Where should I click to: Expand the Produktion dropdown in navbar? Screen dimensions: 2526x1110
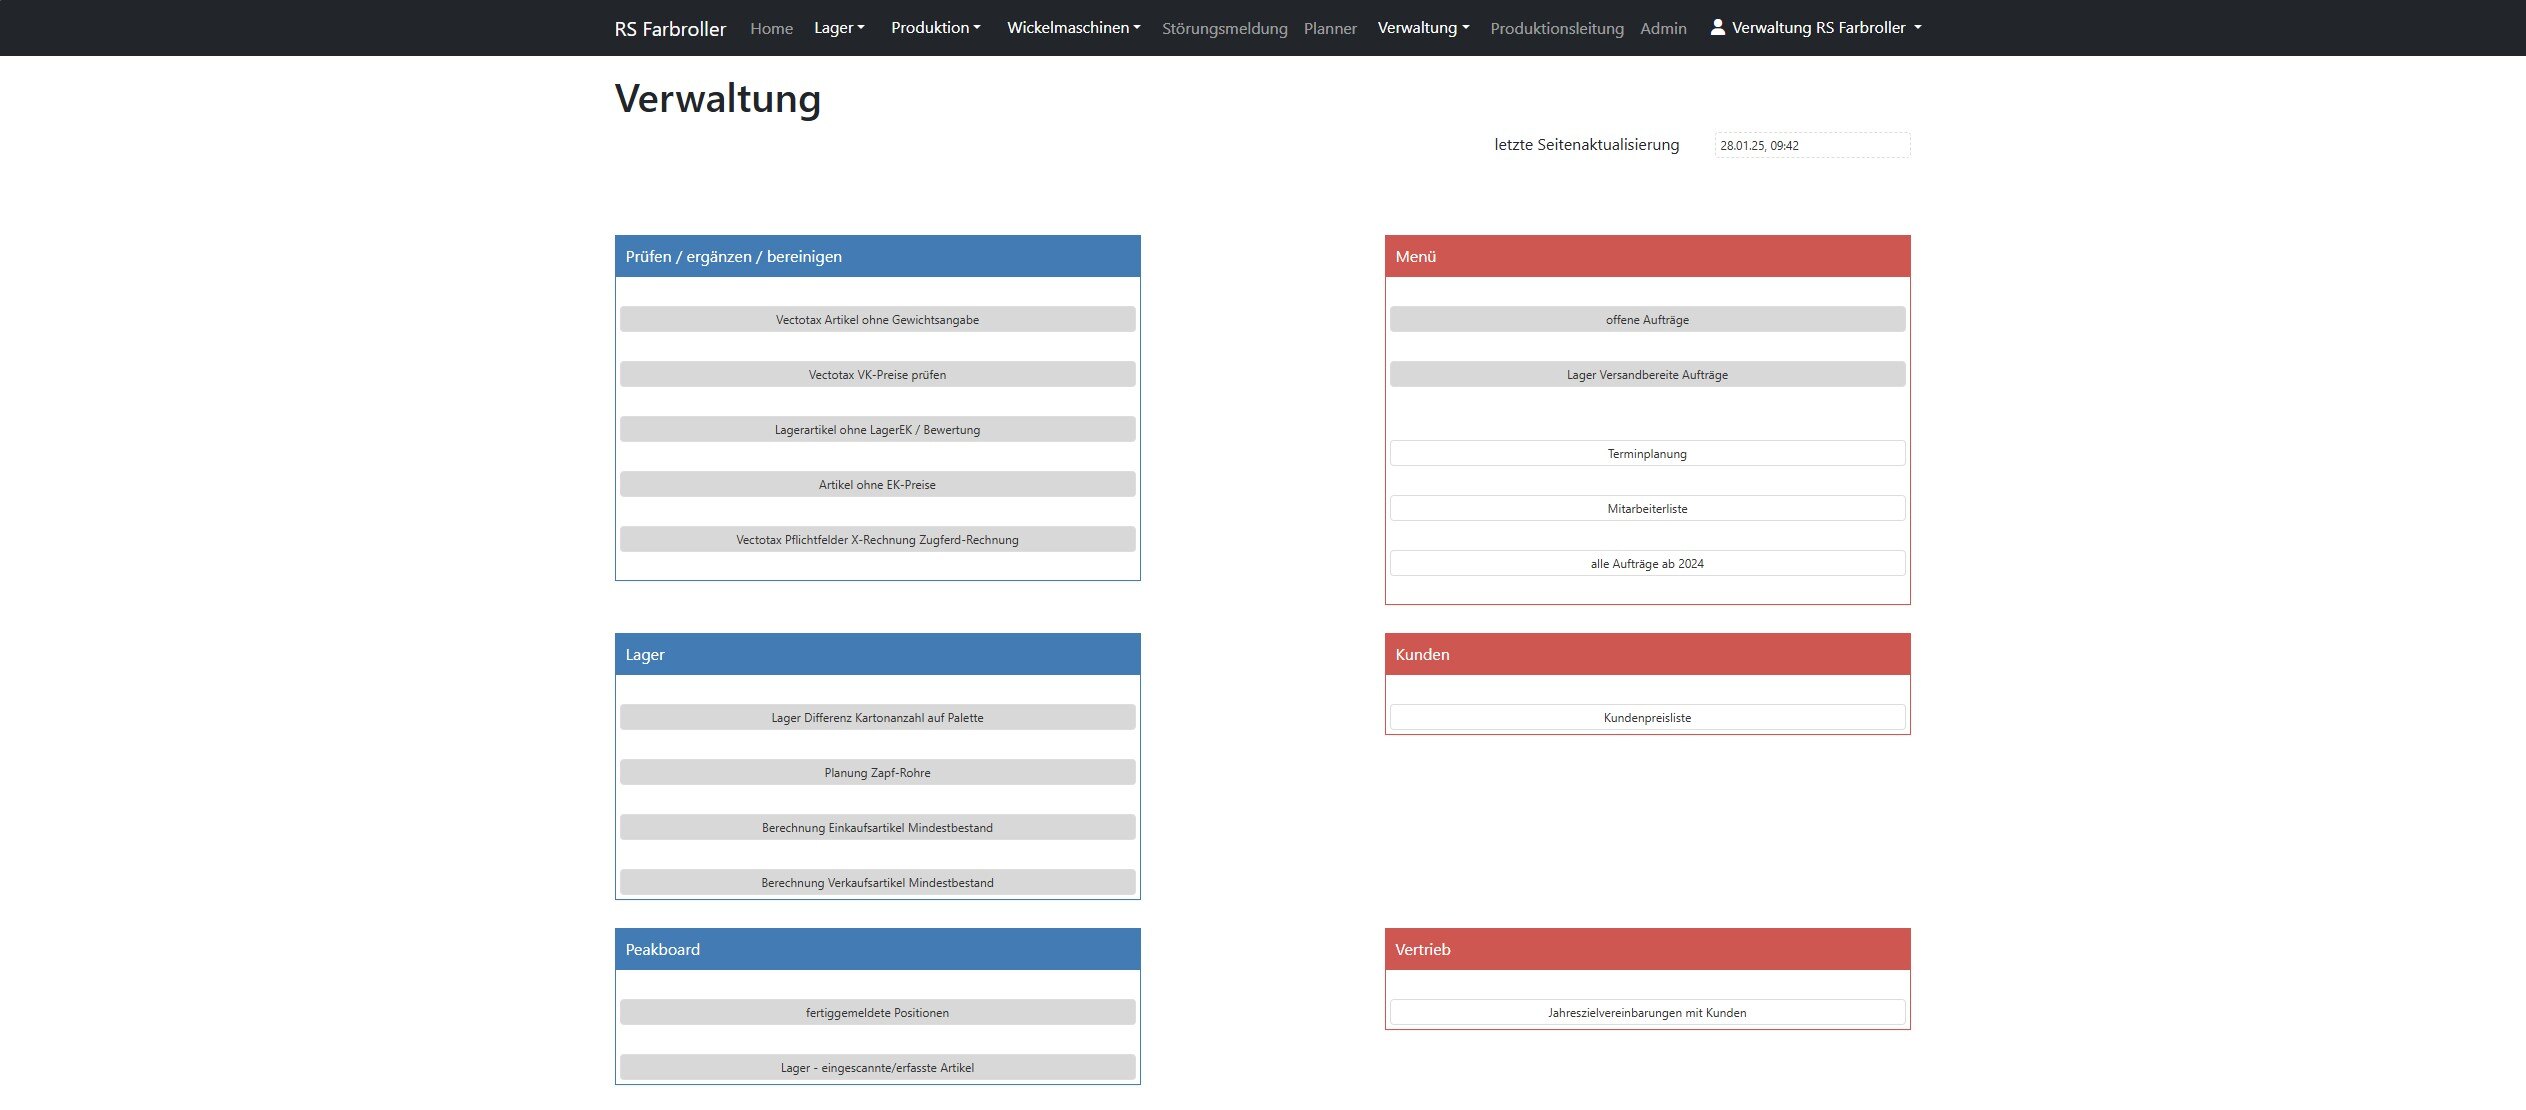click(935, 28)
